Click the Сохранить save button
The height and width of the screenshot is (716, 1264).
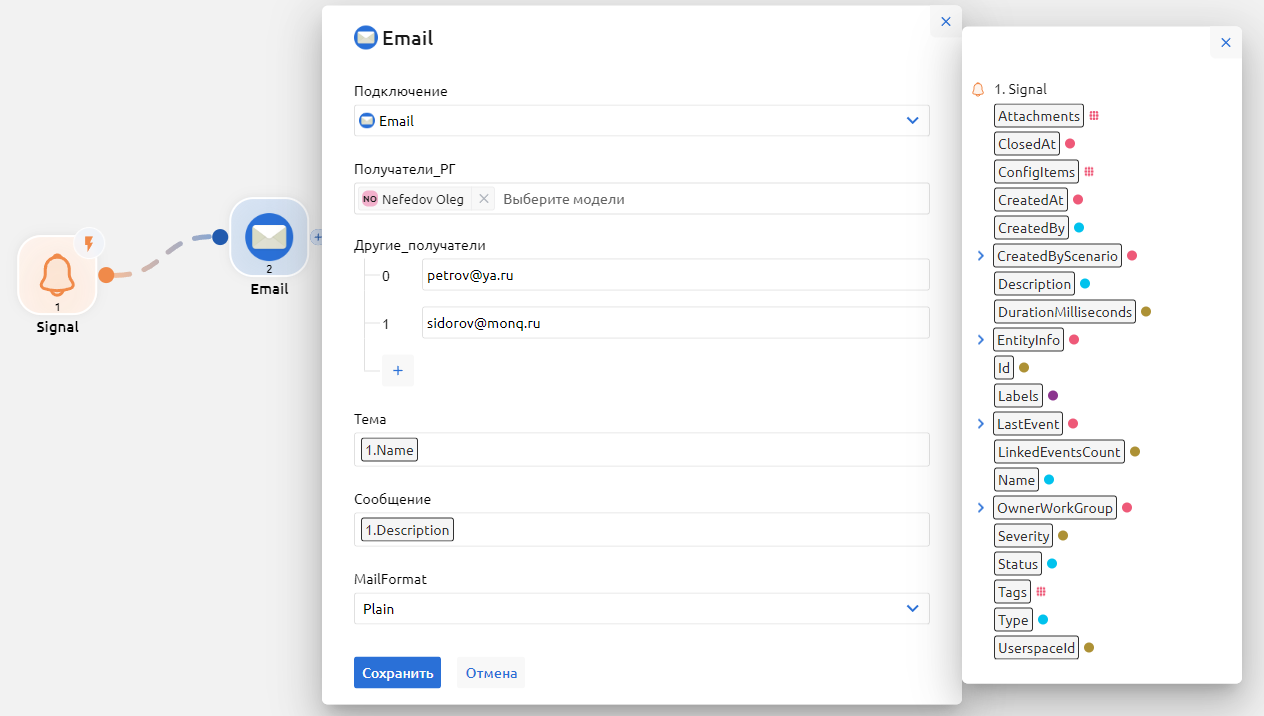tap(397, 673)
